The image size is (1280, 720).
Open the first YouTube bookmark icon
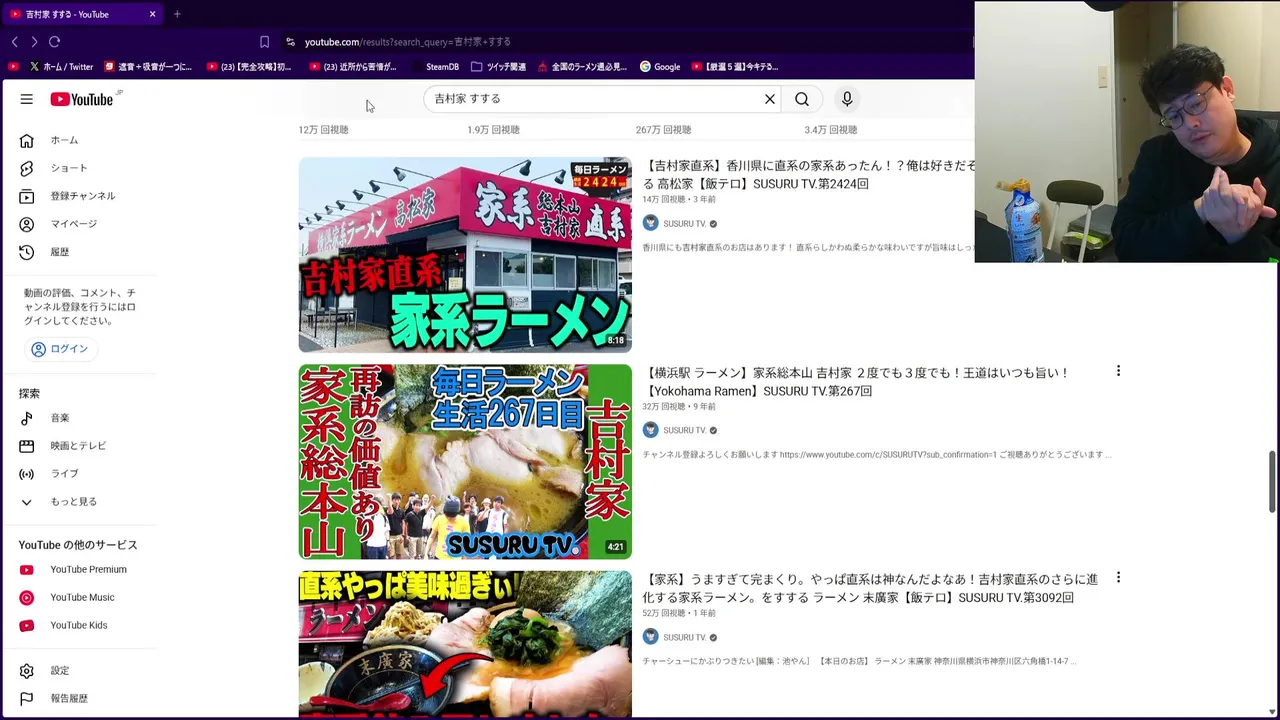coord(13,67)
